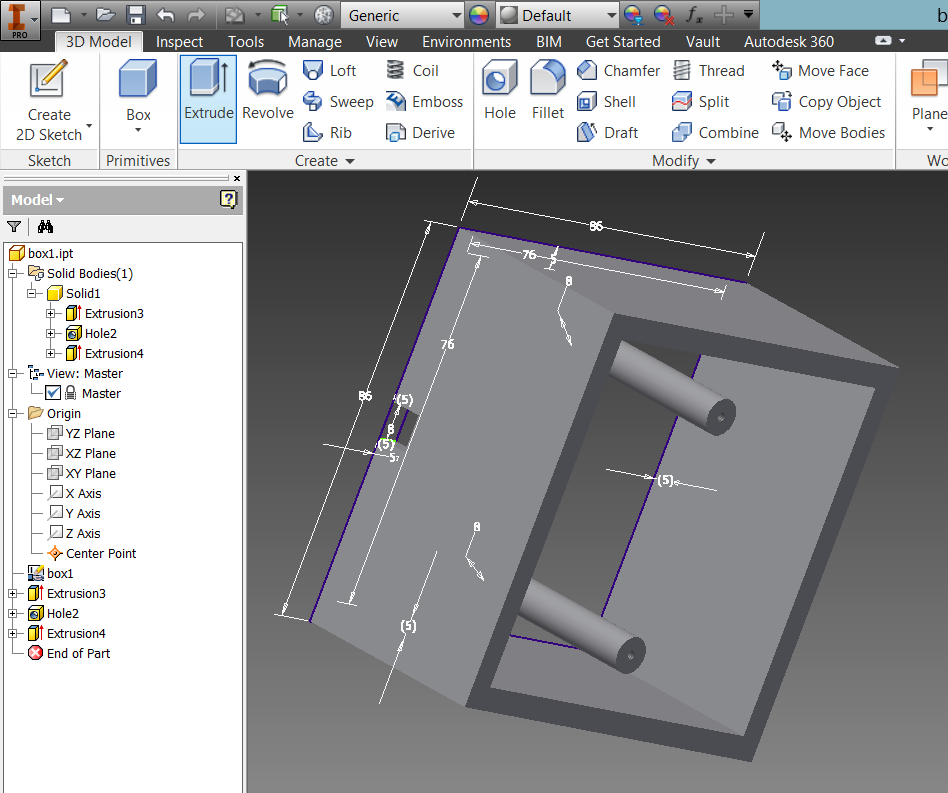Click the Save icon in quick access
Viewport: 948px width, 793px height.
click(135, 15)
